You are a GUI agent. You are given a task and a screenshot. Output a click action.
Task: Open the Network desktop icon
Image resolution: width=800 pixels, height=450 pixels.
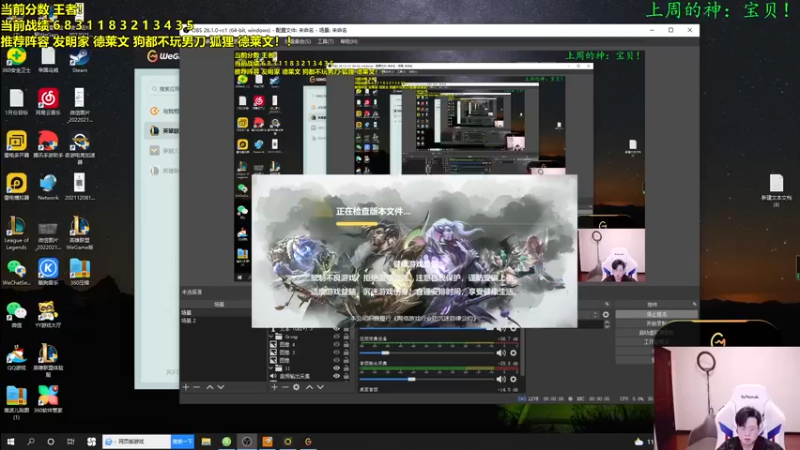click(x=48, y=187)
